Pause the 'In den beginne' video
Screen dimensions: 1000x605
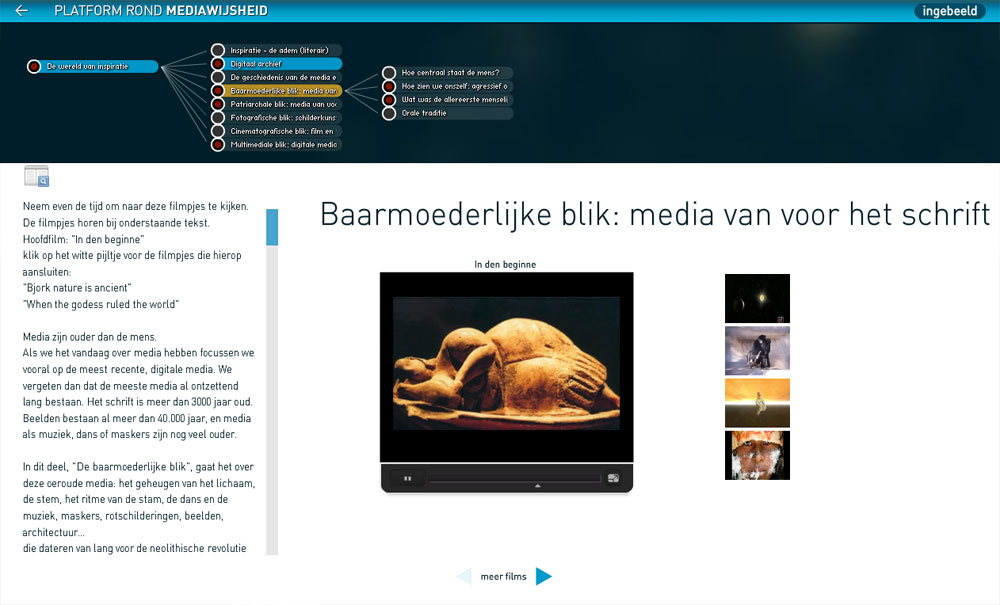408,478
